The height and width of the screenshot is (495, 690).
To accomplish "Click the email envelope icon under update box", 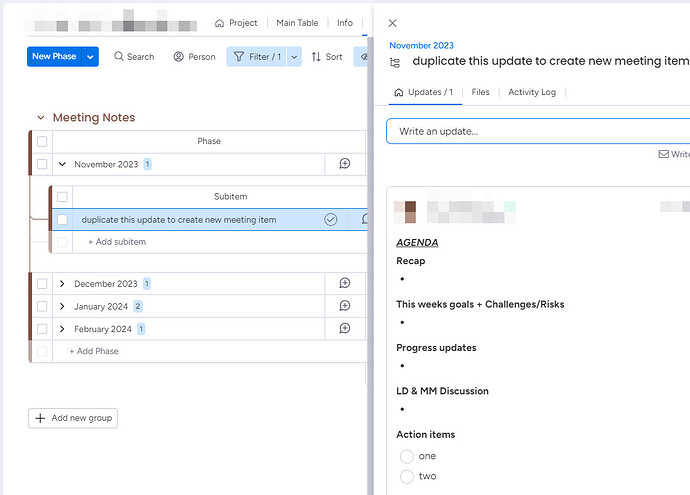I will pos(663,154).
